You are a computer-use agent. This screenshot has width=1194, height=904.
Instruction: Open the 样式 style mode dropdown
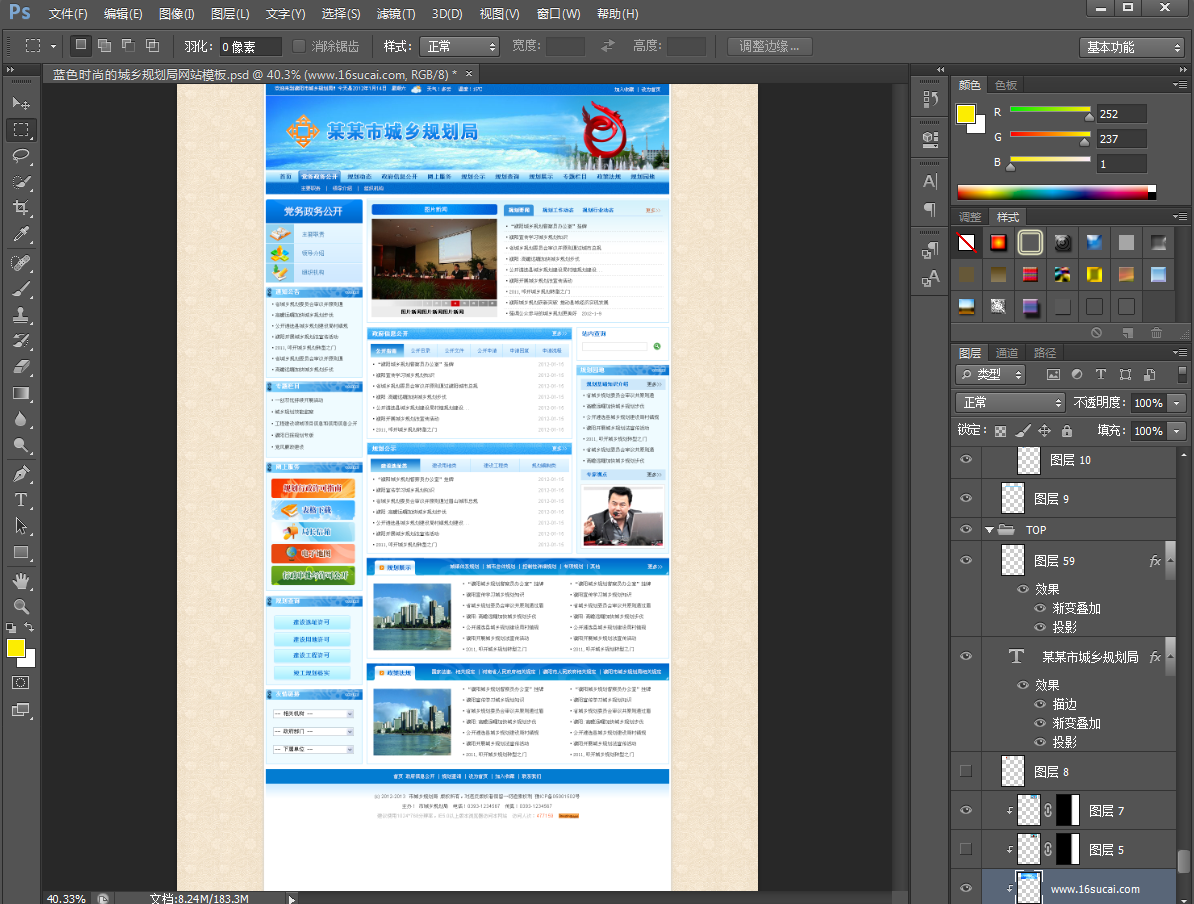pyautogui.click(x=460, y=47)
